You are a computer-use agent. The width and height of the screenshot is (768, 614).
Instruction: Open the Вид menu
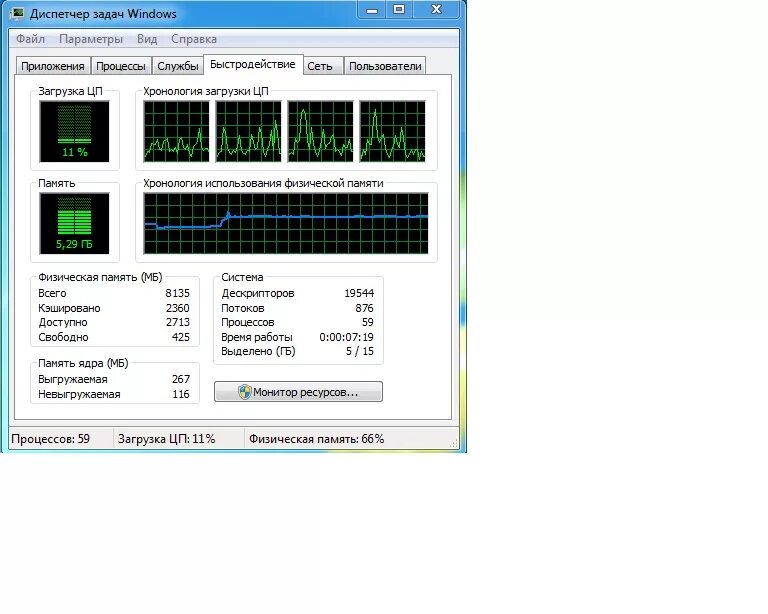pos(147,39)
